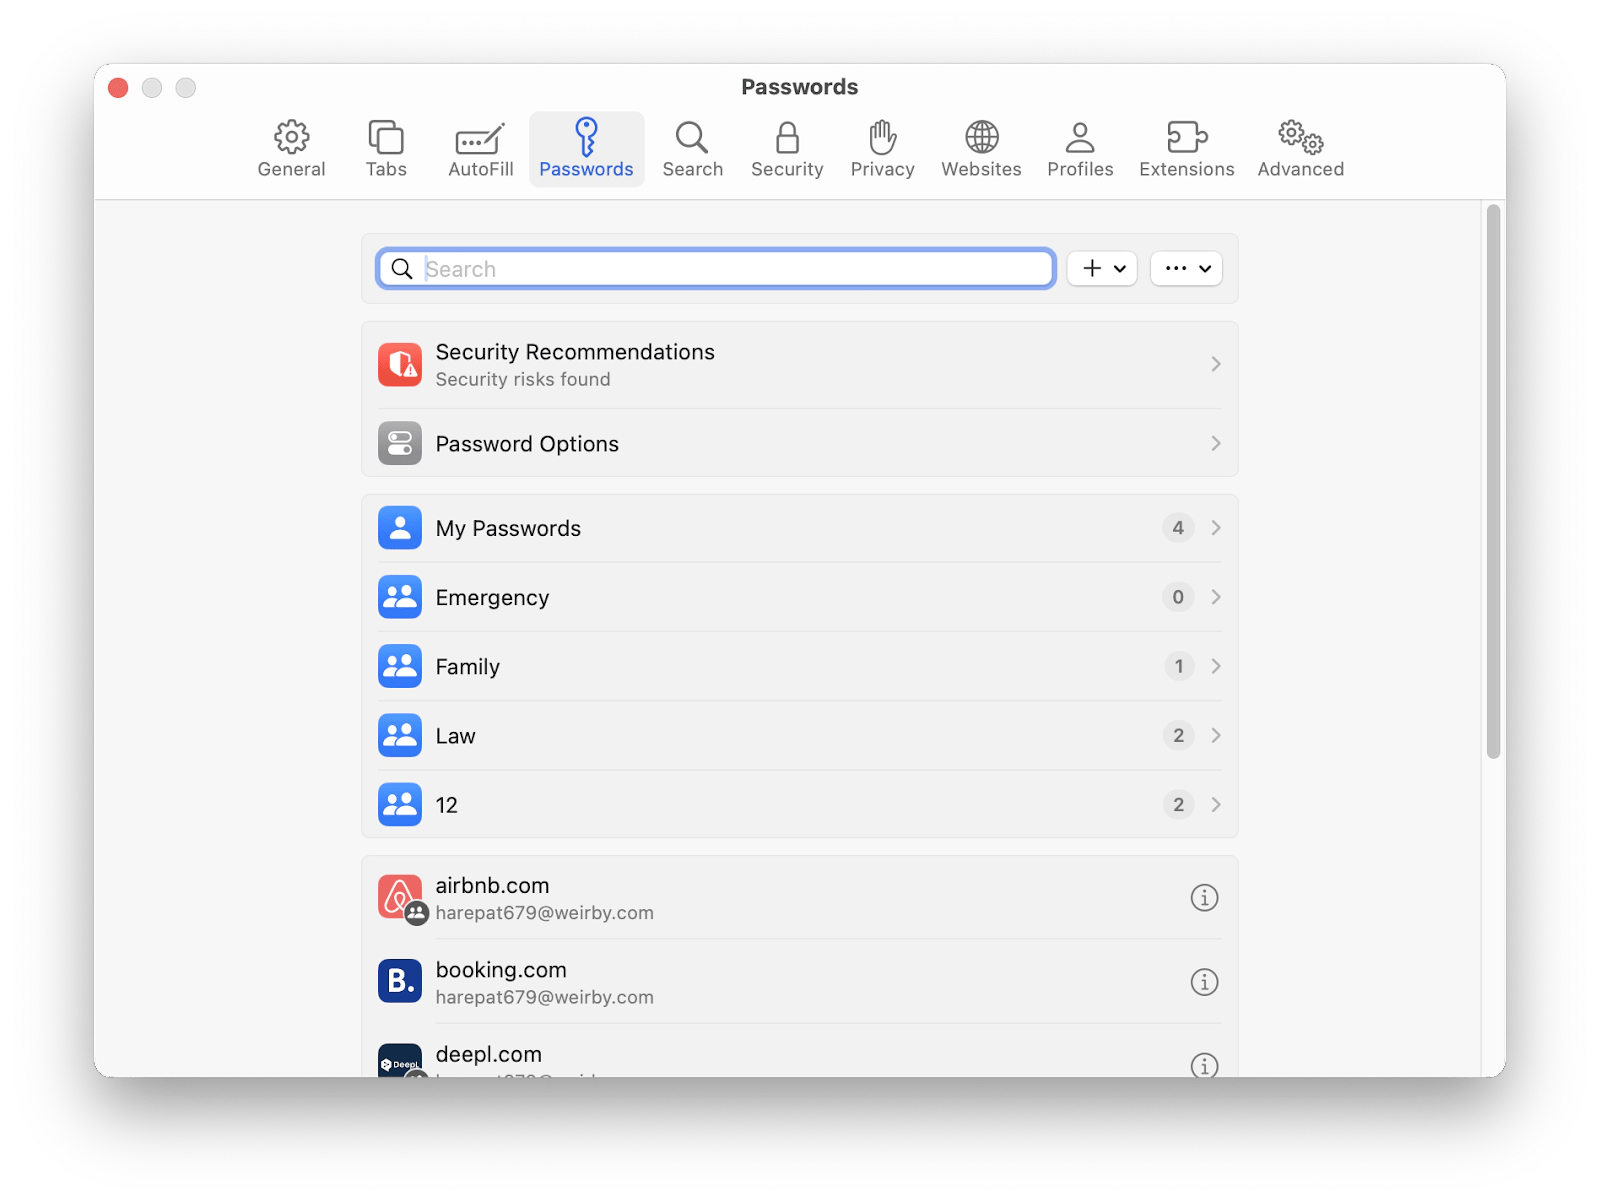Click the airbnb.com logo icon

click(x=400, y=897)
